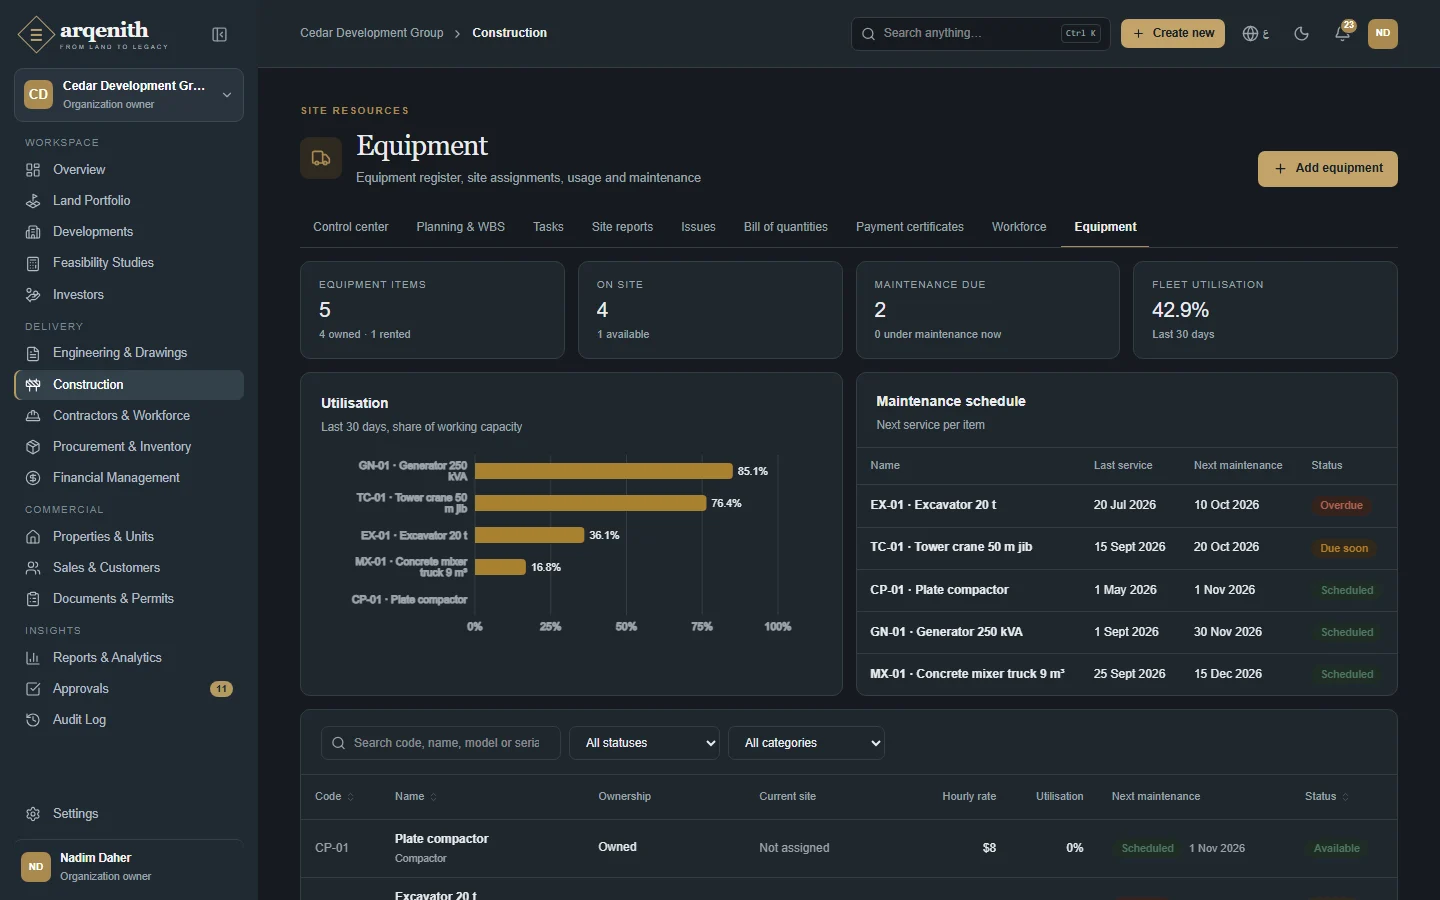Viewport: 1440px width, 900px height.
Task: Click the Equipment truck header icon
Action: [x=321, y=158]
